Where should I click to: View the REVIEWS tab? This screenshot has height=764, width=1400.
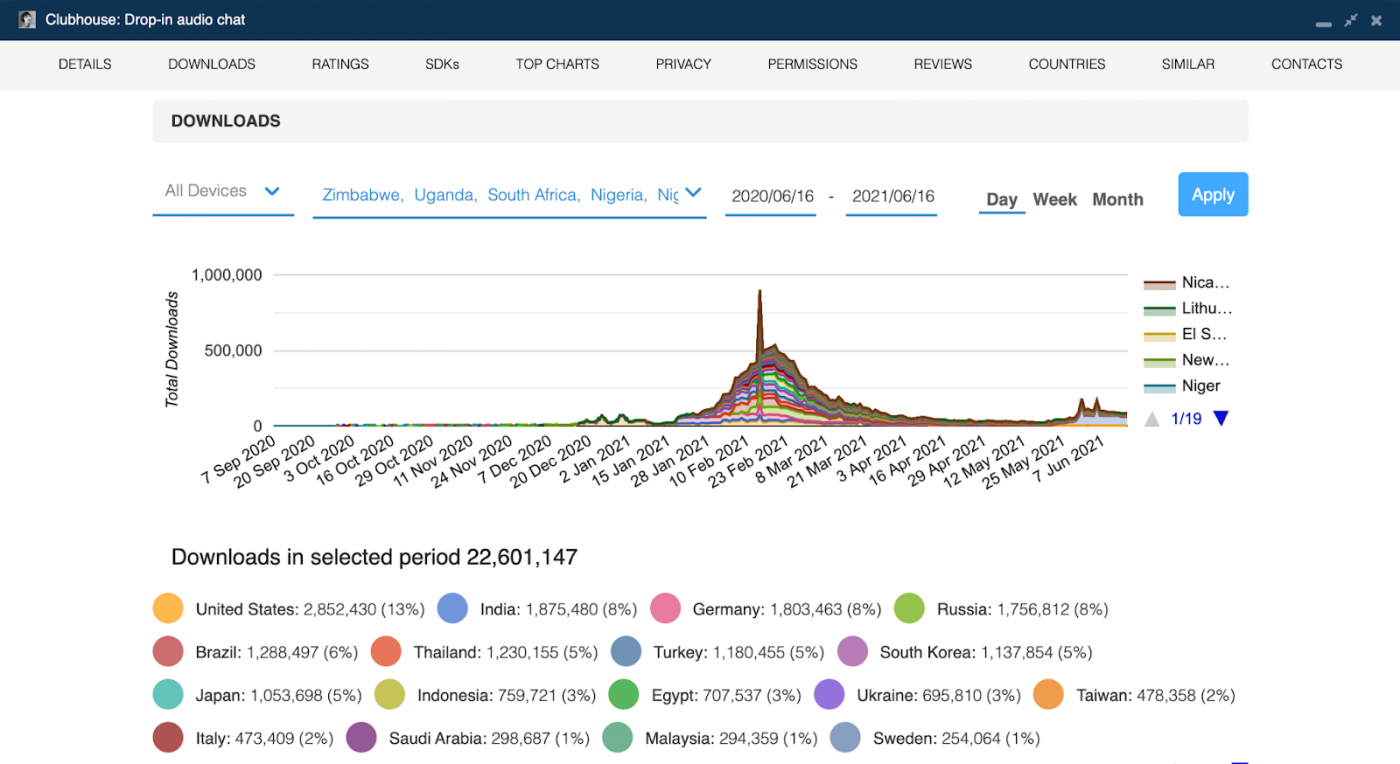coord(943,64)
